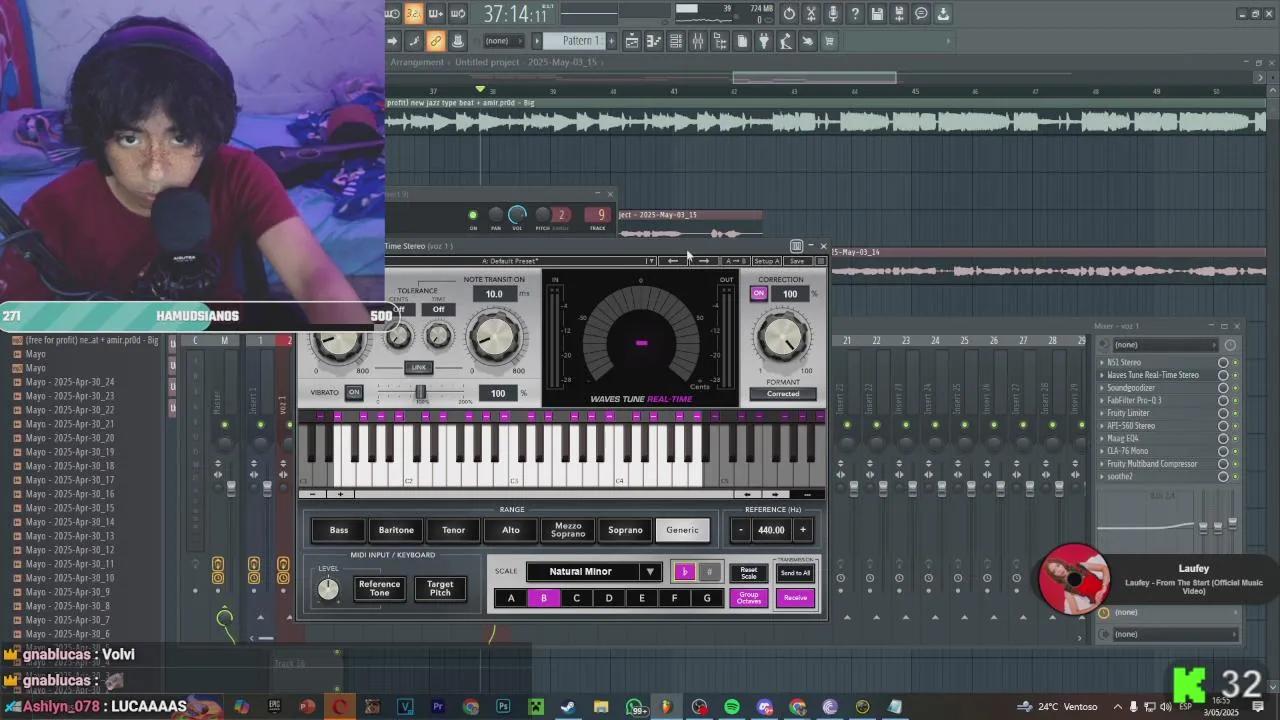This screenshot has width=1280, height=720.
Task: Select Generic vocal range
Action: pyautogui.click(x=683, y=530)
